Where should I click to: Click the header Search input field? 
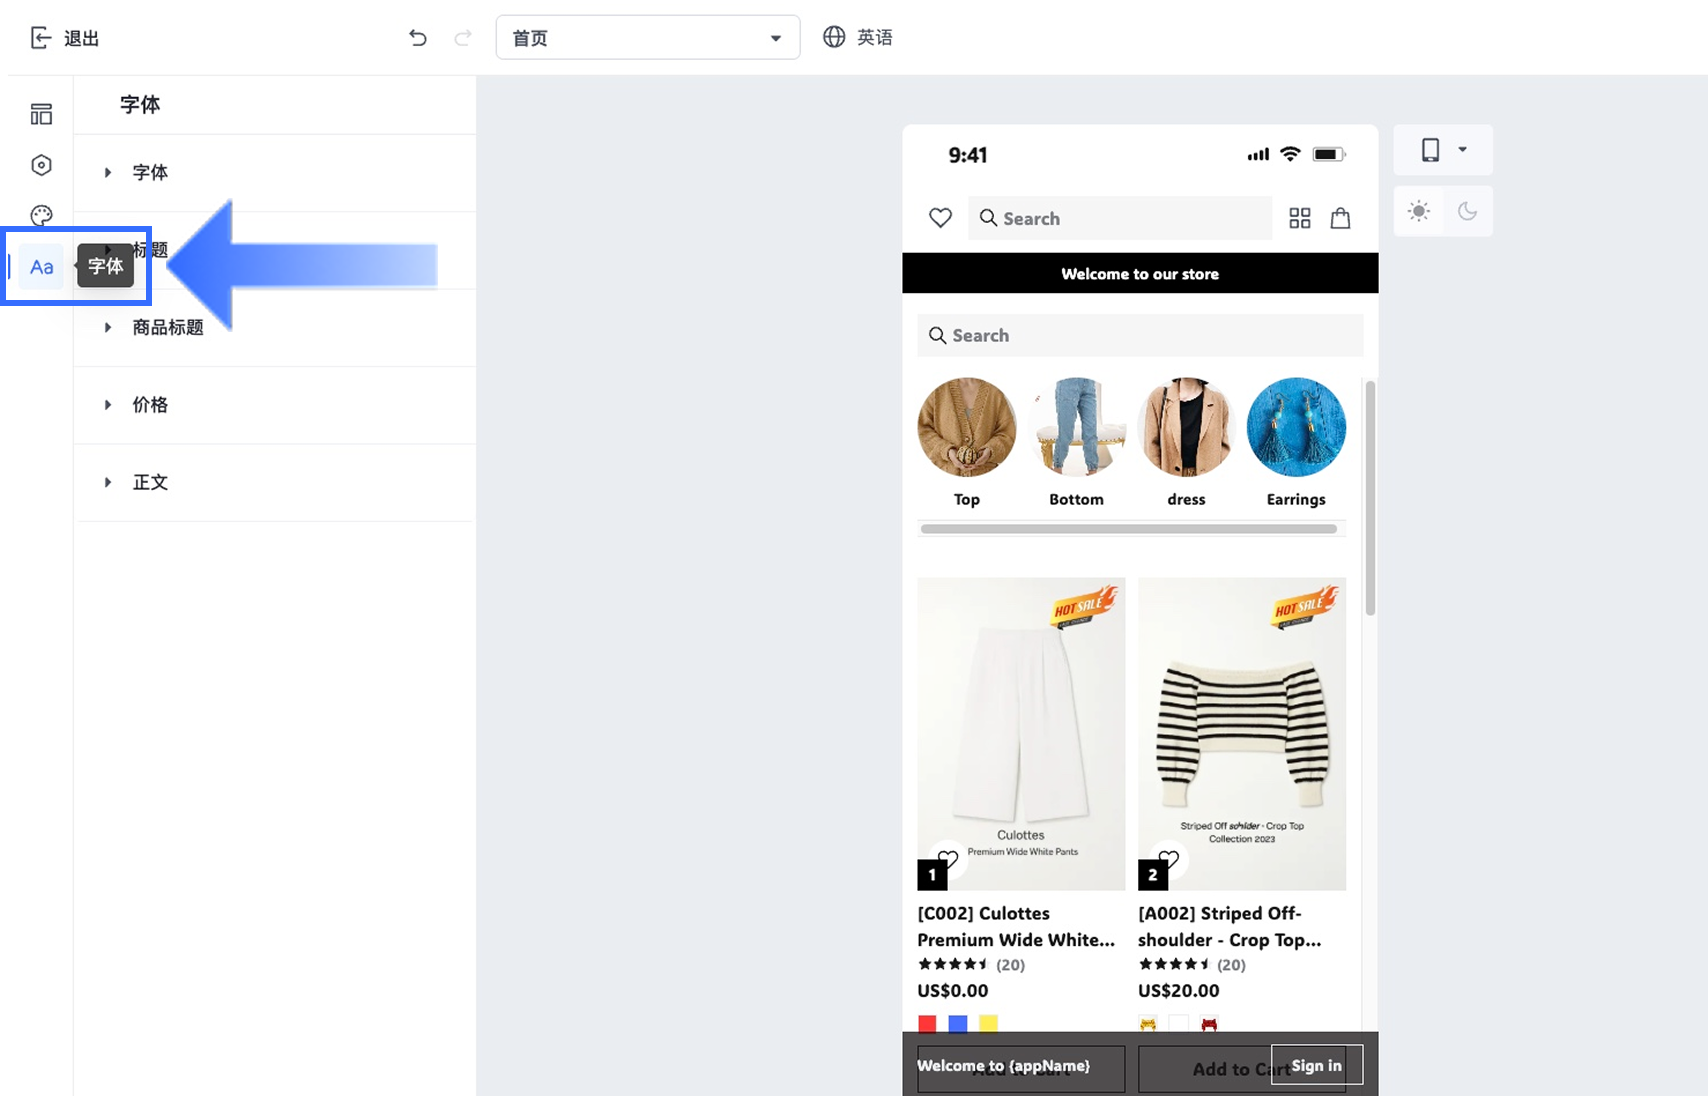coord(1120,218)
